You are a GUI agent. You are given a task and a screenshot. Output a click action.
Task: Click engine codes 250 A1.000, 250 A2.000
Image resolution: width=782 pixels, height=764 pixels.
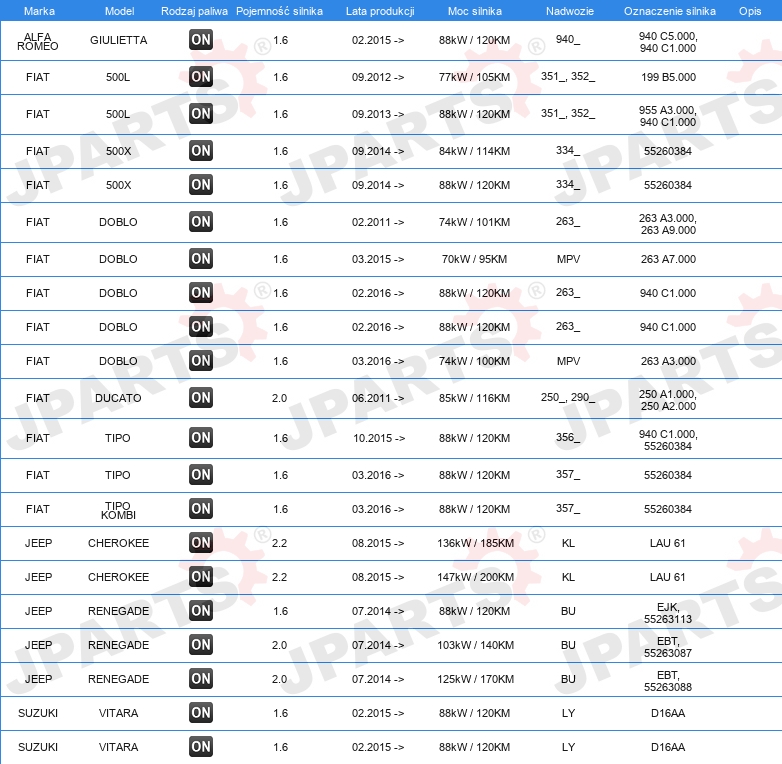tap(668, 400)
